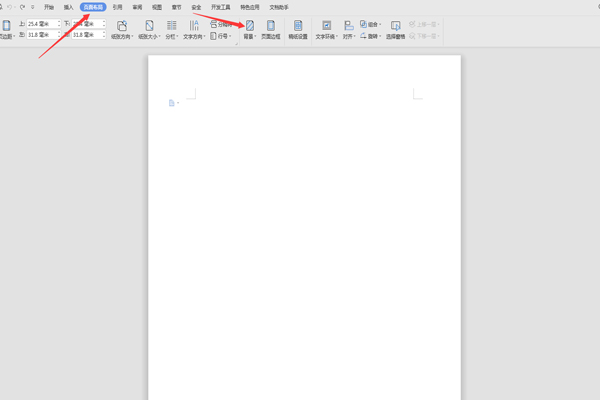Switch to the 插入 (Insert) tab
The image size is (600, 400).
coord(68,6)
